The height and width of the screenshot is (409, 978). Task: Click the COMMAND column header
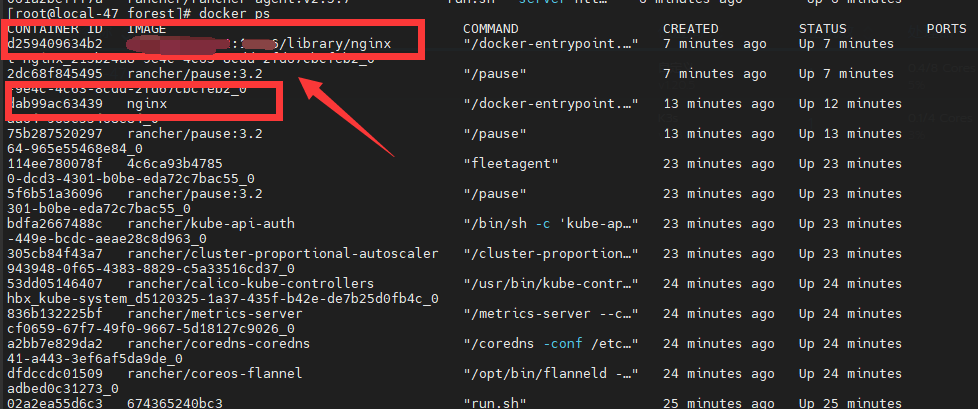[490, 29]
